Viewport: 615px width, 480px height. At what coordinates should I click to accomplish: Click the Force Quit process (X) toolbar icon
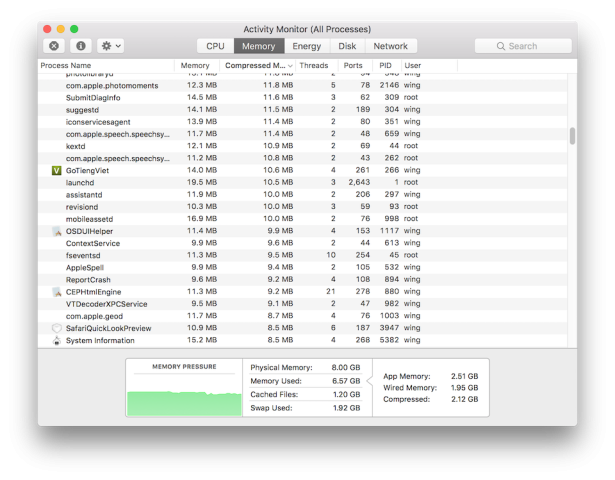point(54,46)
